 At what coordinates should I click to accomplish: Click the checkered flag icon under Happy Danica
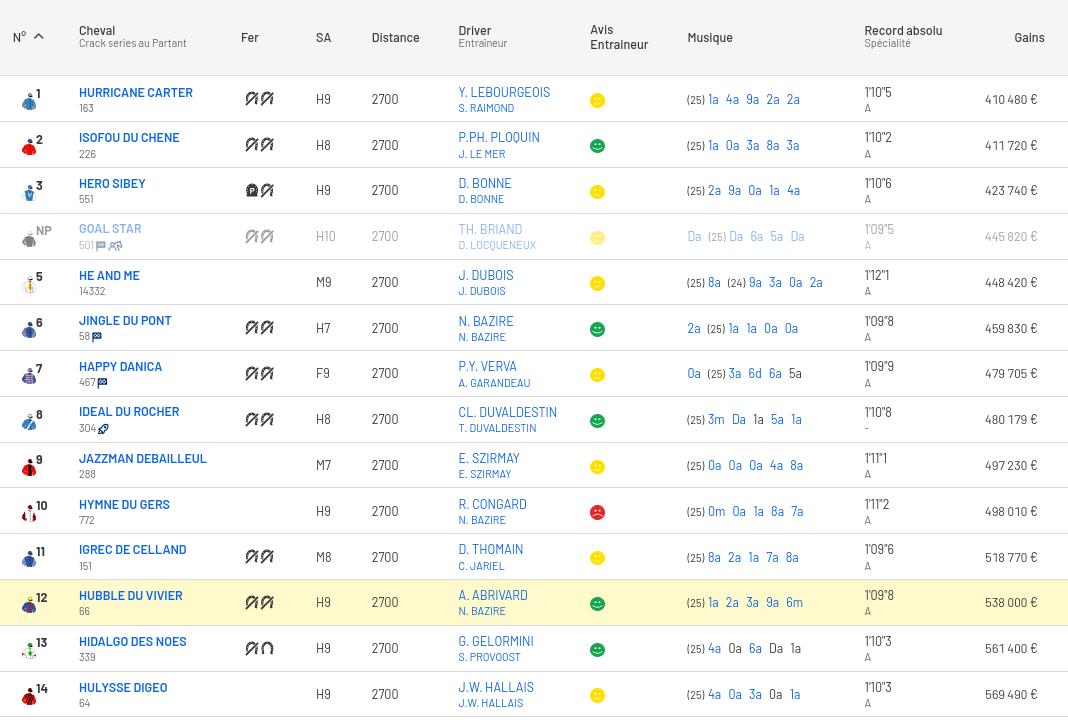point(102,383)
